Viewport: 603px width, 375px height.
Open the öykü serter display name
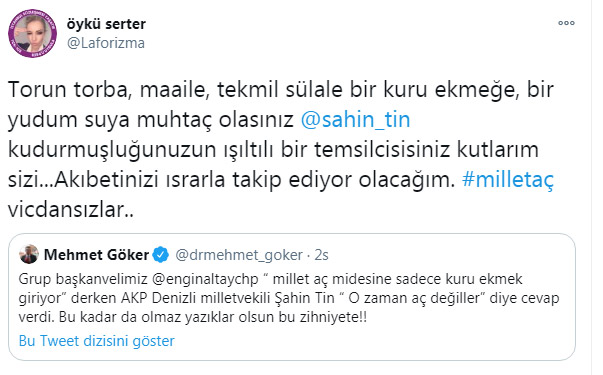coord(106,24)
